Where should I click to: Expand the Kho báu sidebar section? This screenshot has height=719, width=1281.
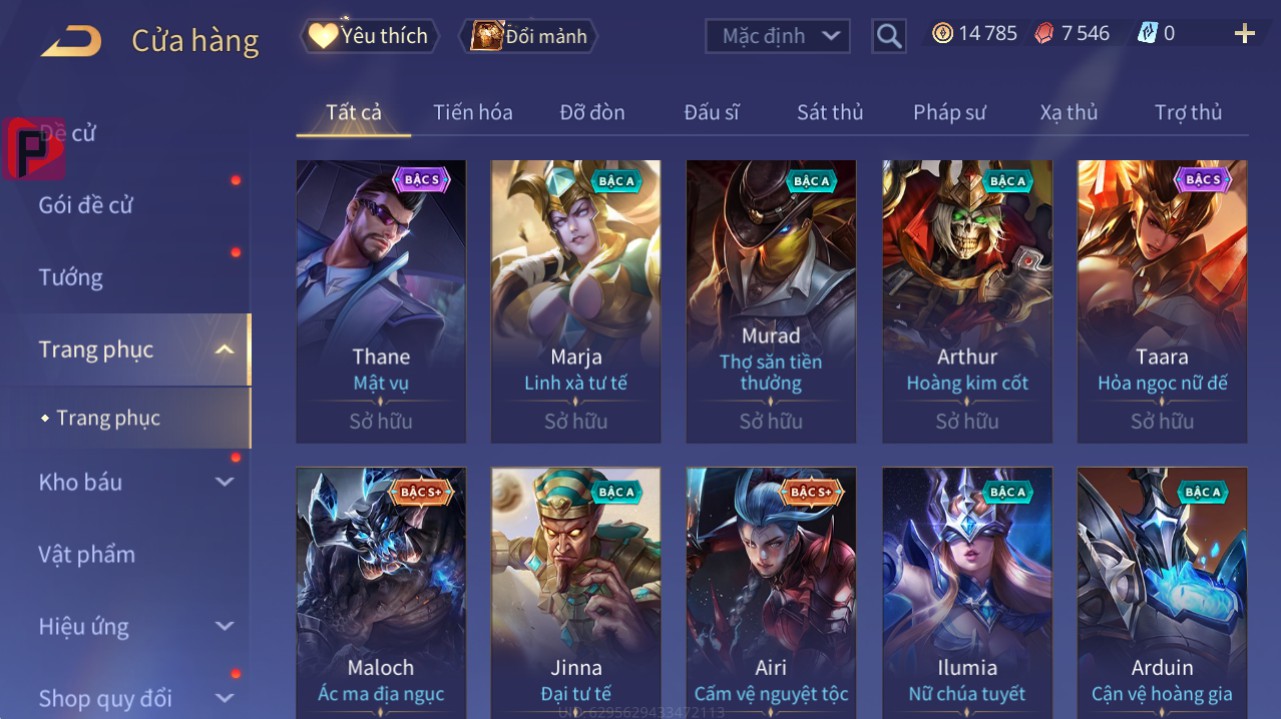coord(225,482)
